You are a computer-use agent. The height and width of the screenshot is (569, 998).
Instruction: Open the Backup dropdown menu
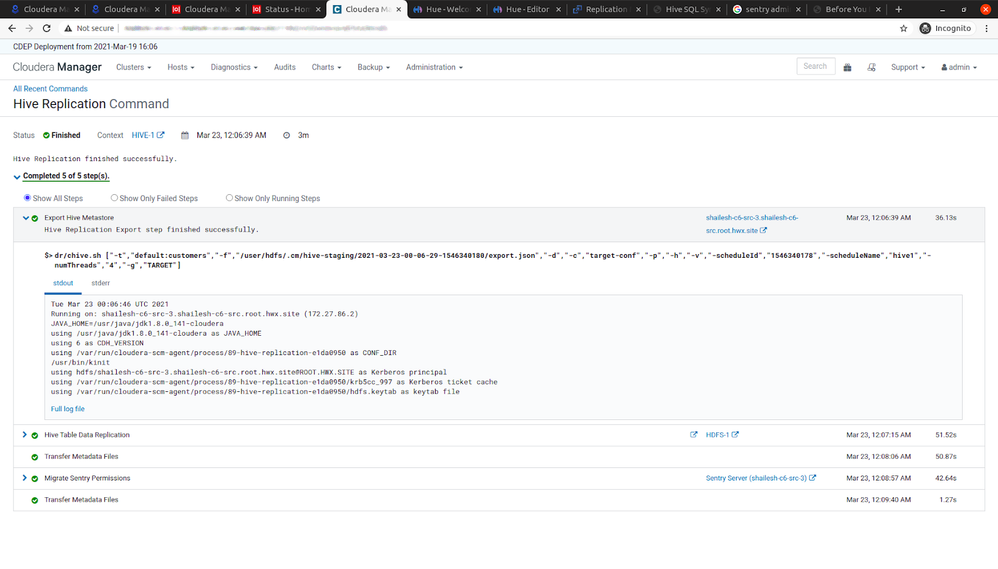click(x=374, y=67)
